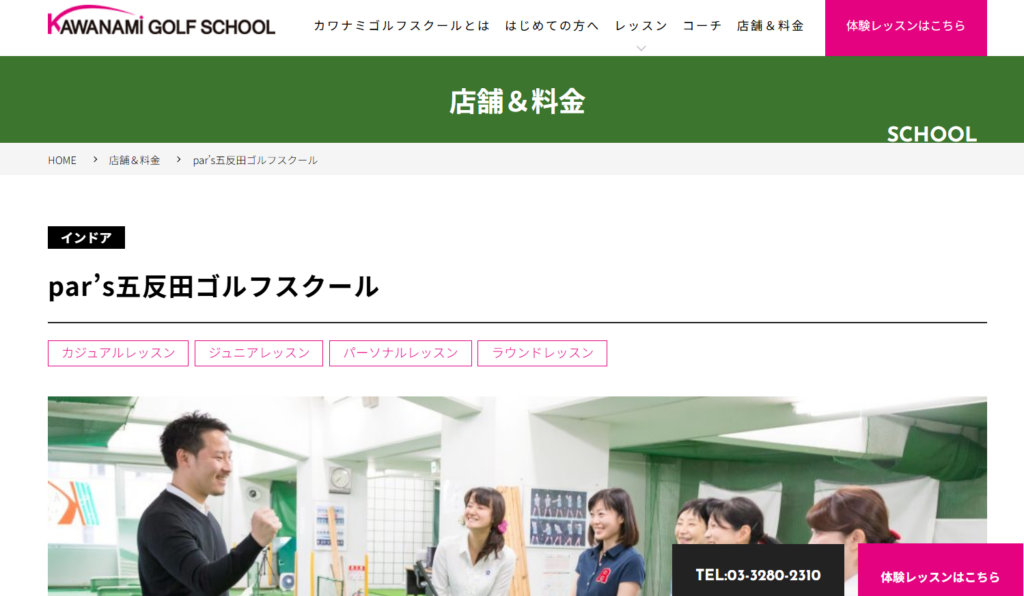Choose the ラウンドレッスン tag
Viewport: 1024px width, 596px height.
click(x=542, y=353)
